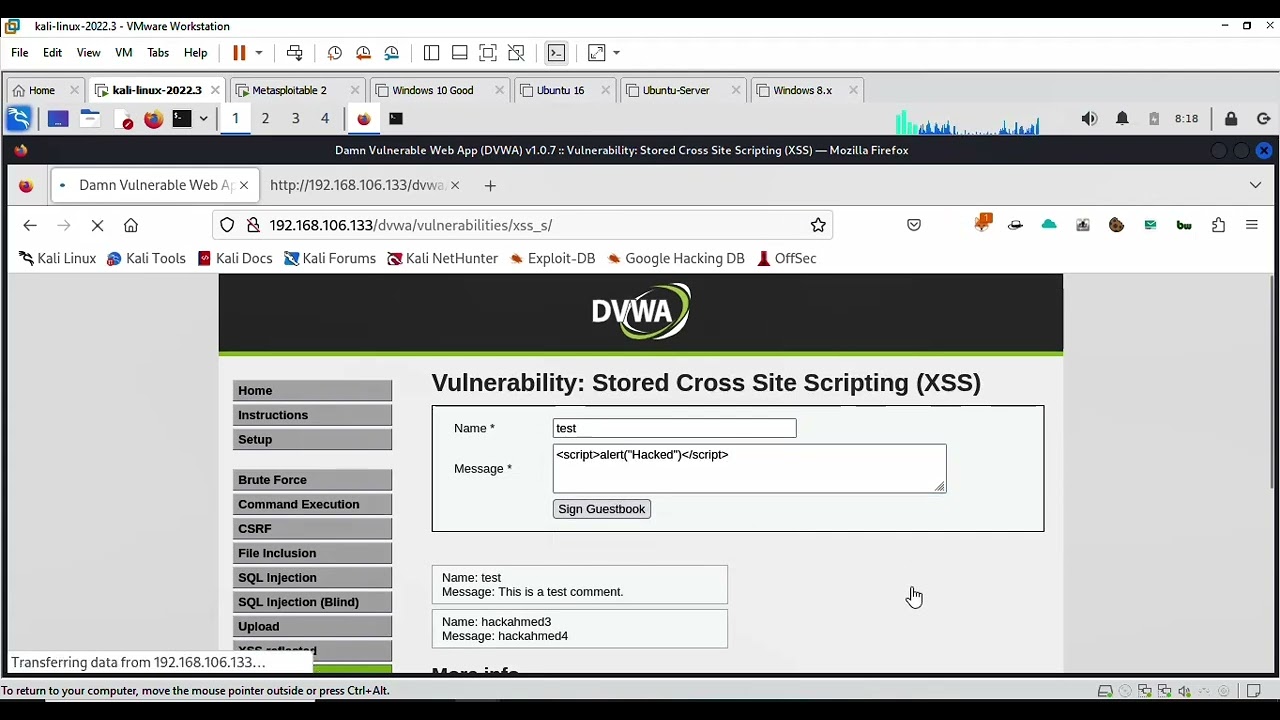Image resolution: width=1280 pixels, height=720 pixels.
Task: Open the Brute Force menu item
Action: [x=312, y=480]
